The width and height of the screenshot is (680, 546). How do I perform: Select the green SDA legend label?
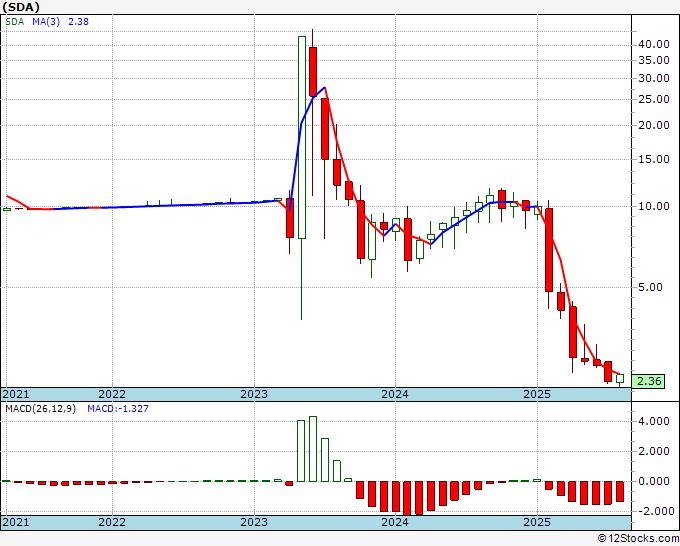coord(15,22)
